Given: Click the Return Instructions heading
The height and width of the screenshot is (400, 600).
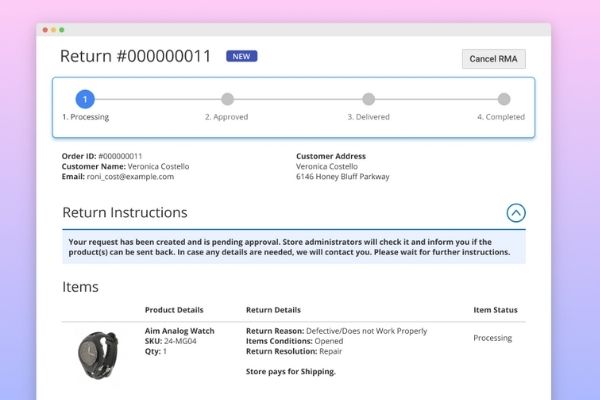Looking at the screenshot, I should [125, 213].
